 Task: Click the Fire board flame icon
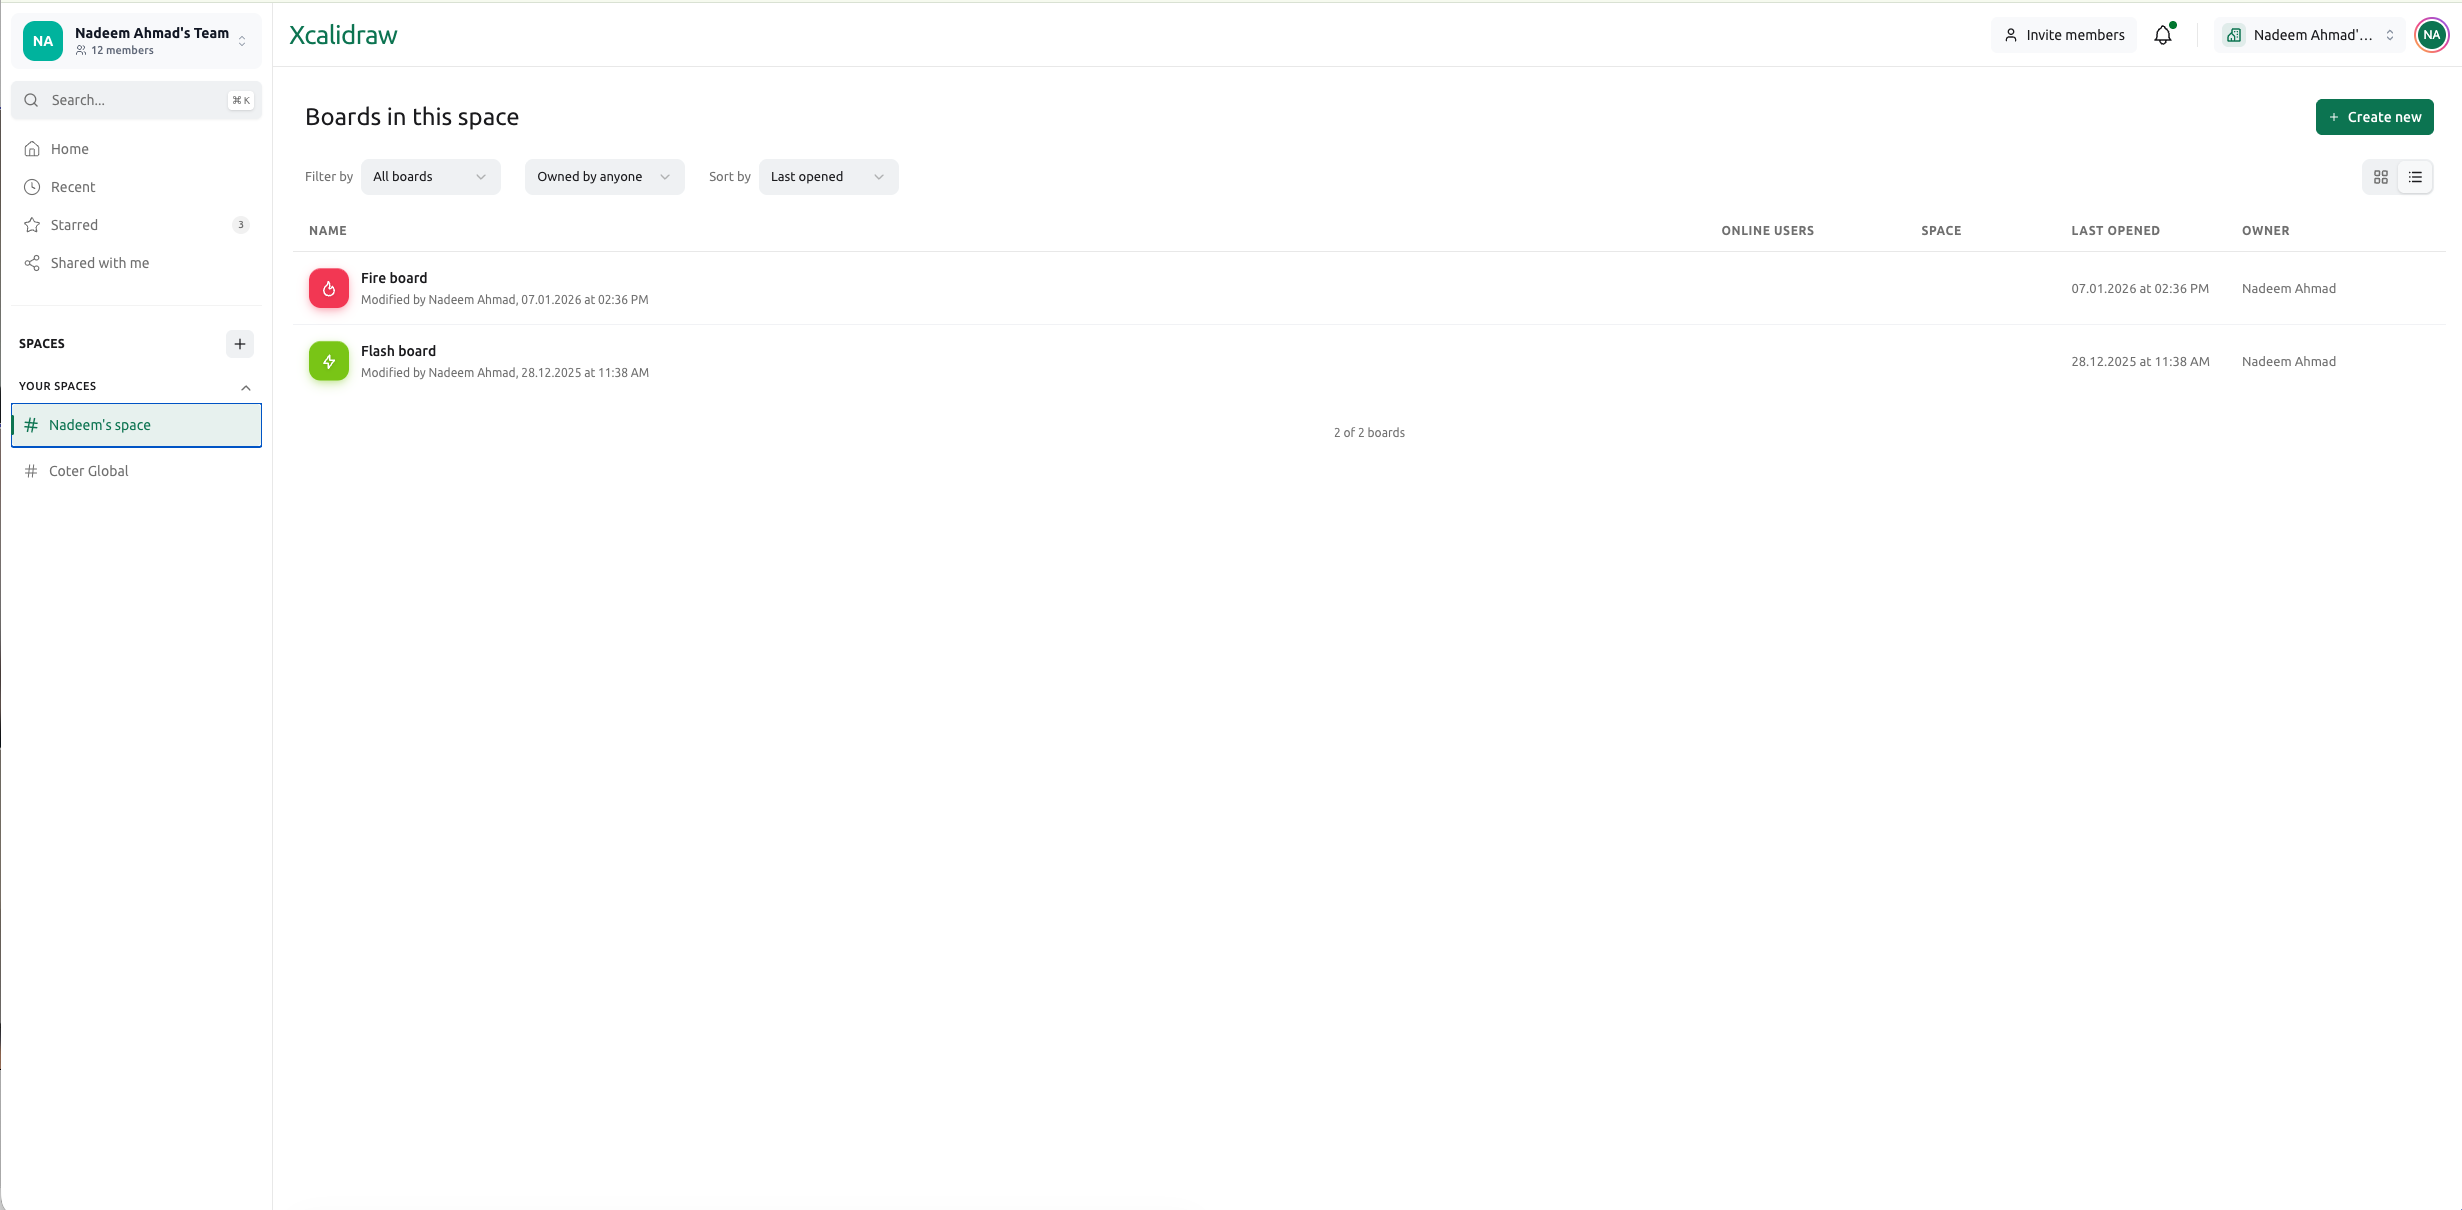coord(329,288)
